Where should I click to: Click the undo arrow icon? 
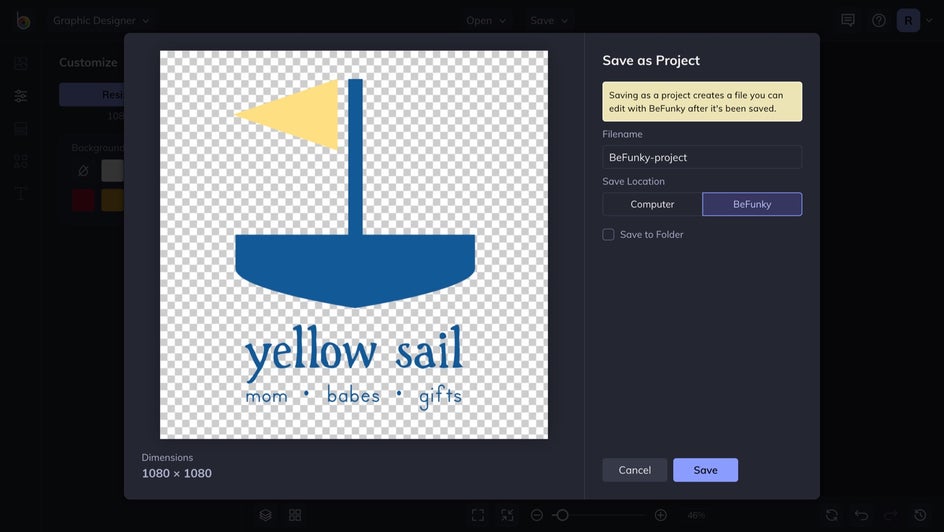tap(861, 515)
